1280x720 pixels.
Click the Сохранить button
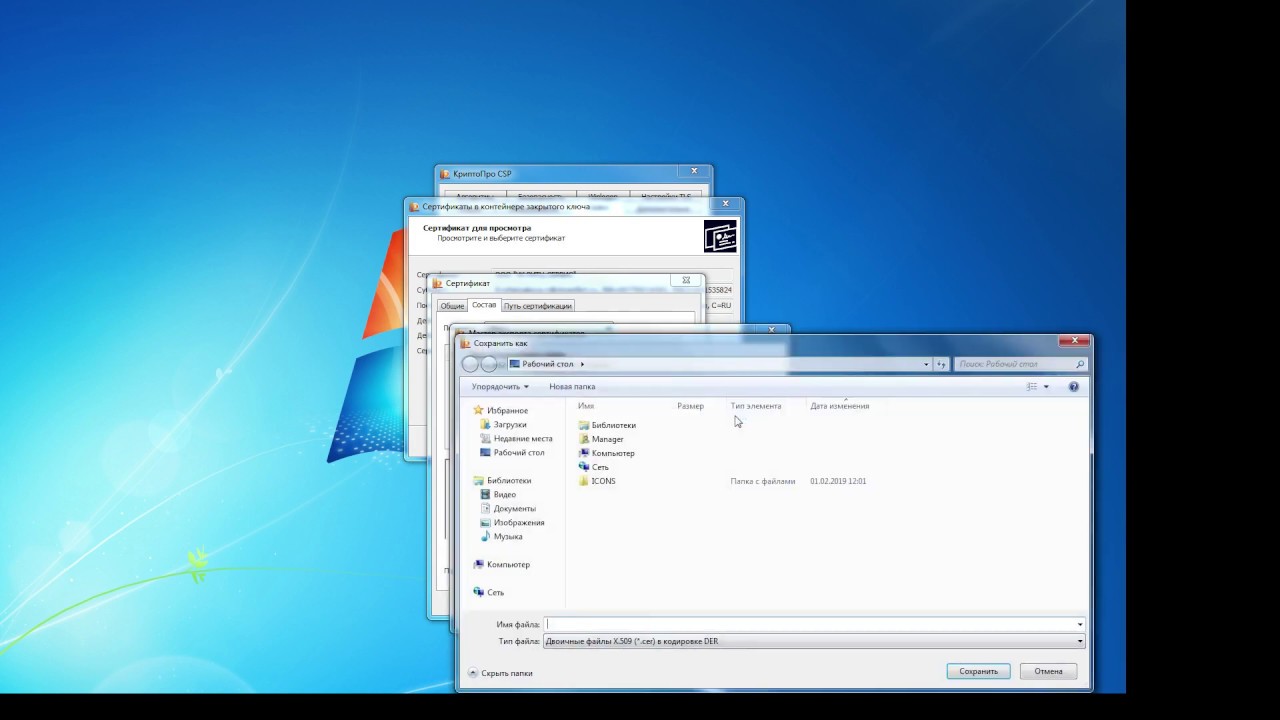click(x=978, y=671)
